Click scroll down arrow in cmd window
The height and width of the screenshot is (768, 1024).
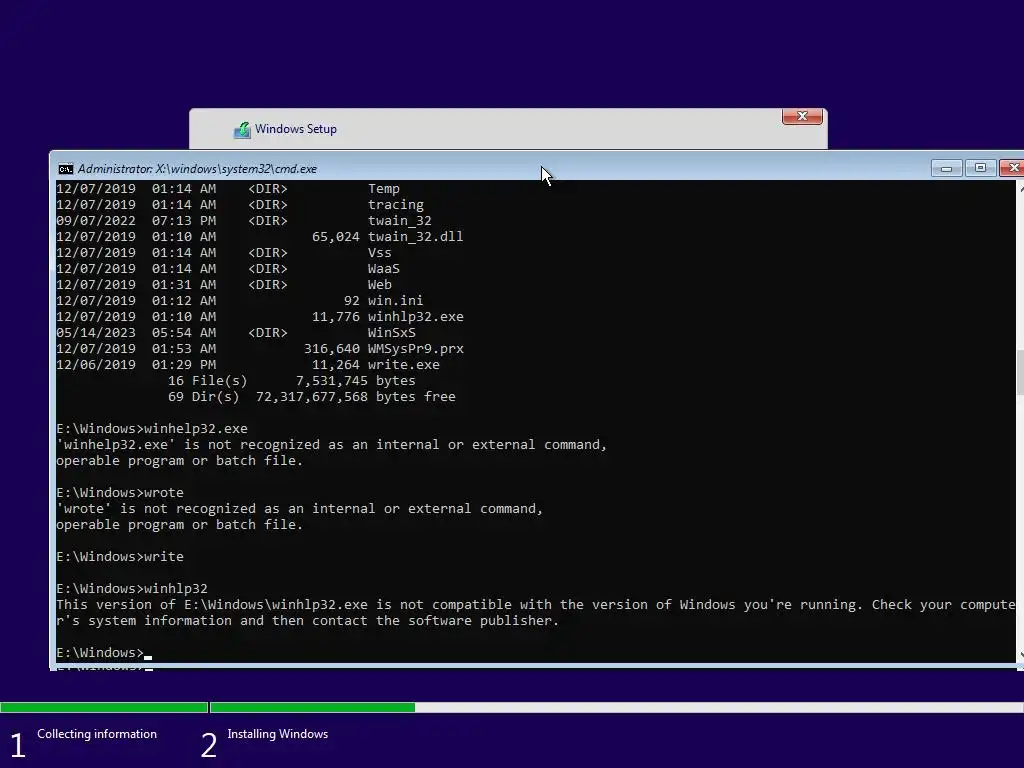point(1020,656)
